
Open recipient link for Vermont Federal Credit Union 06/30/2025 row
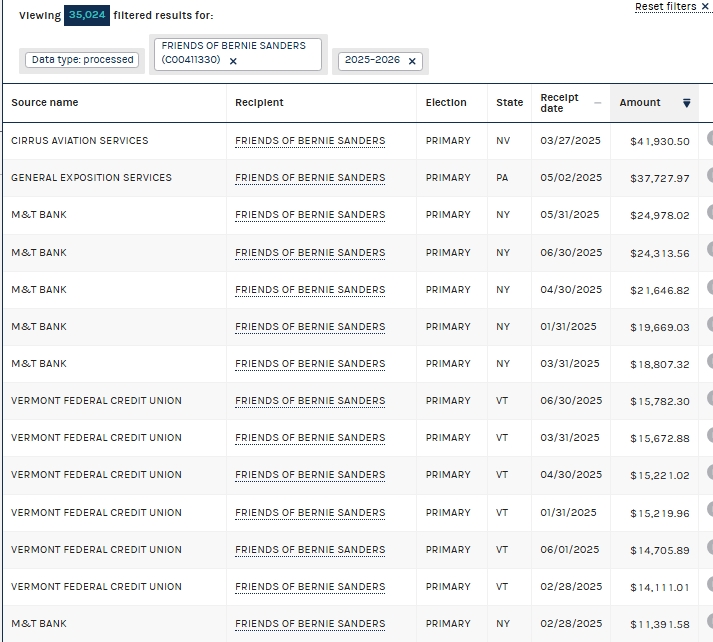pos(310,401)
